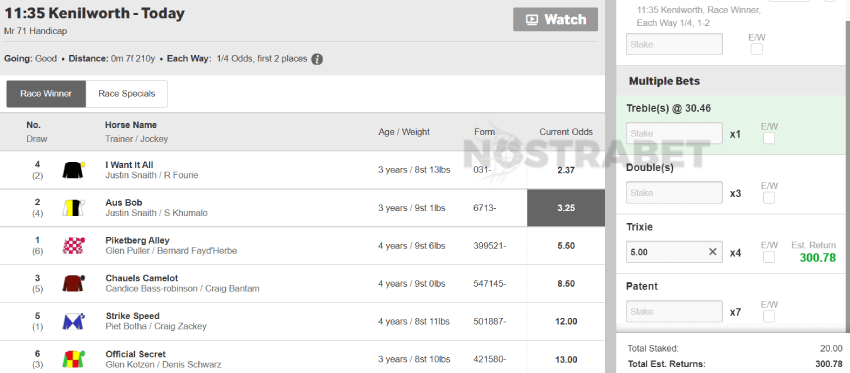
Task: Click horse name Aus Bob
Action: [124, 202]
